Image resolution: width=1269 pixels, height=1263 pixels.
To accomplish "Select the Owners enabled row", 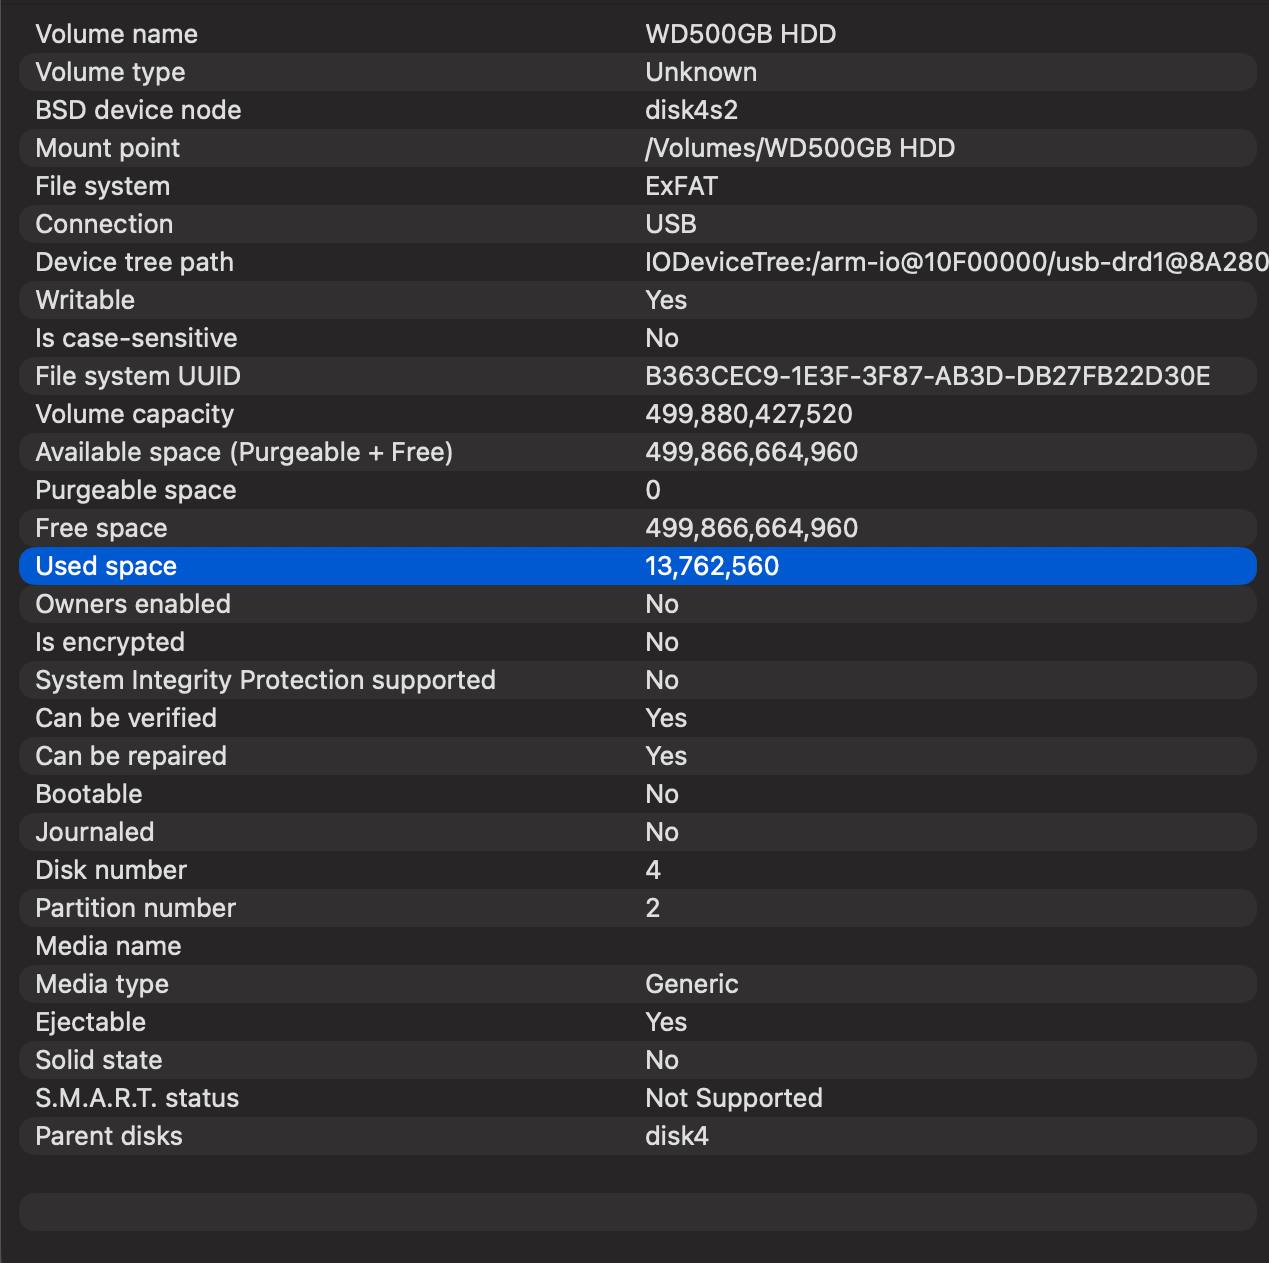I will 638,604.
